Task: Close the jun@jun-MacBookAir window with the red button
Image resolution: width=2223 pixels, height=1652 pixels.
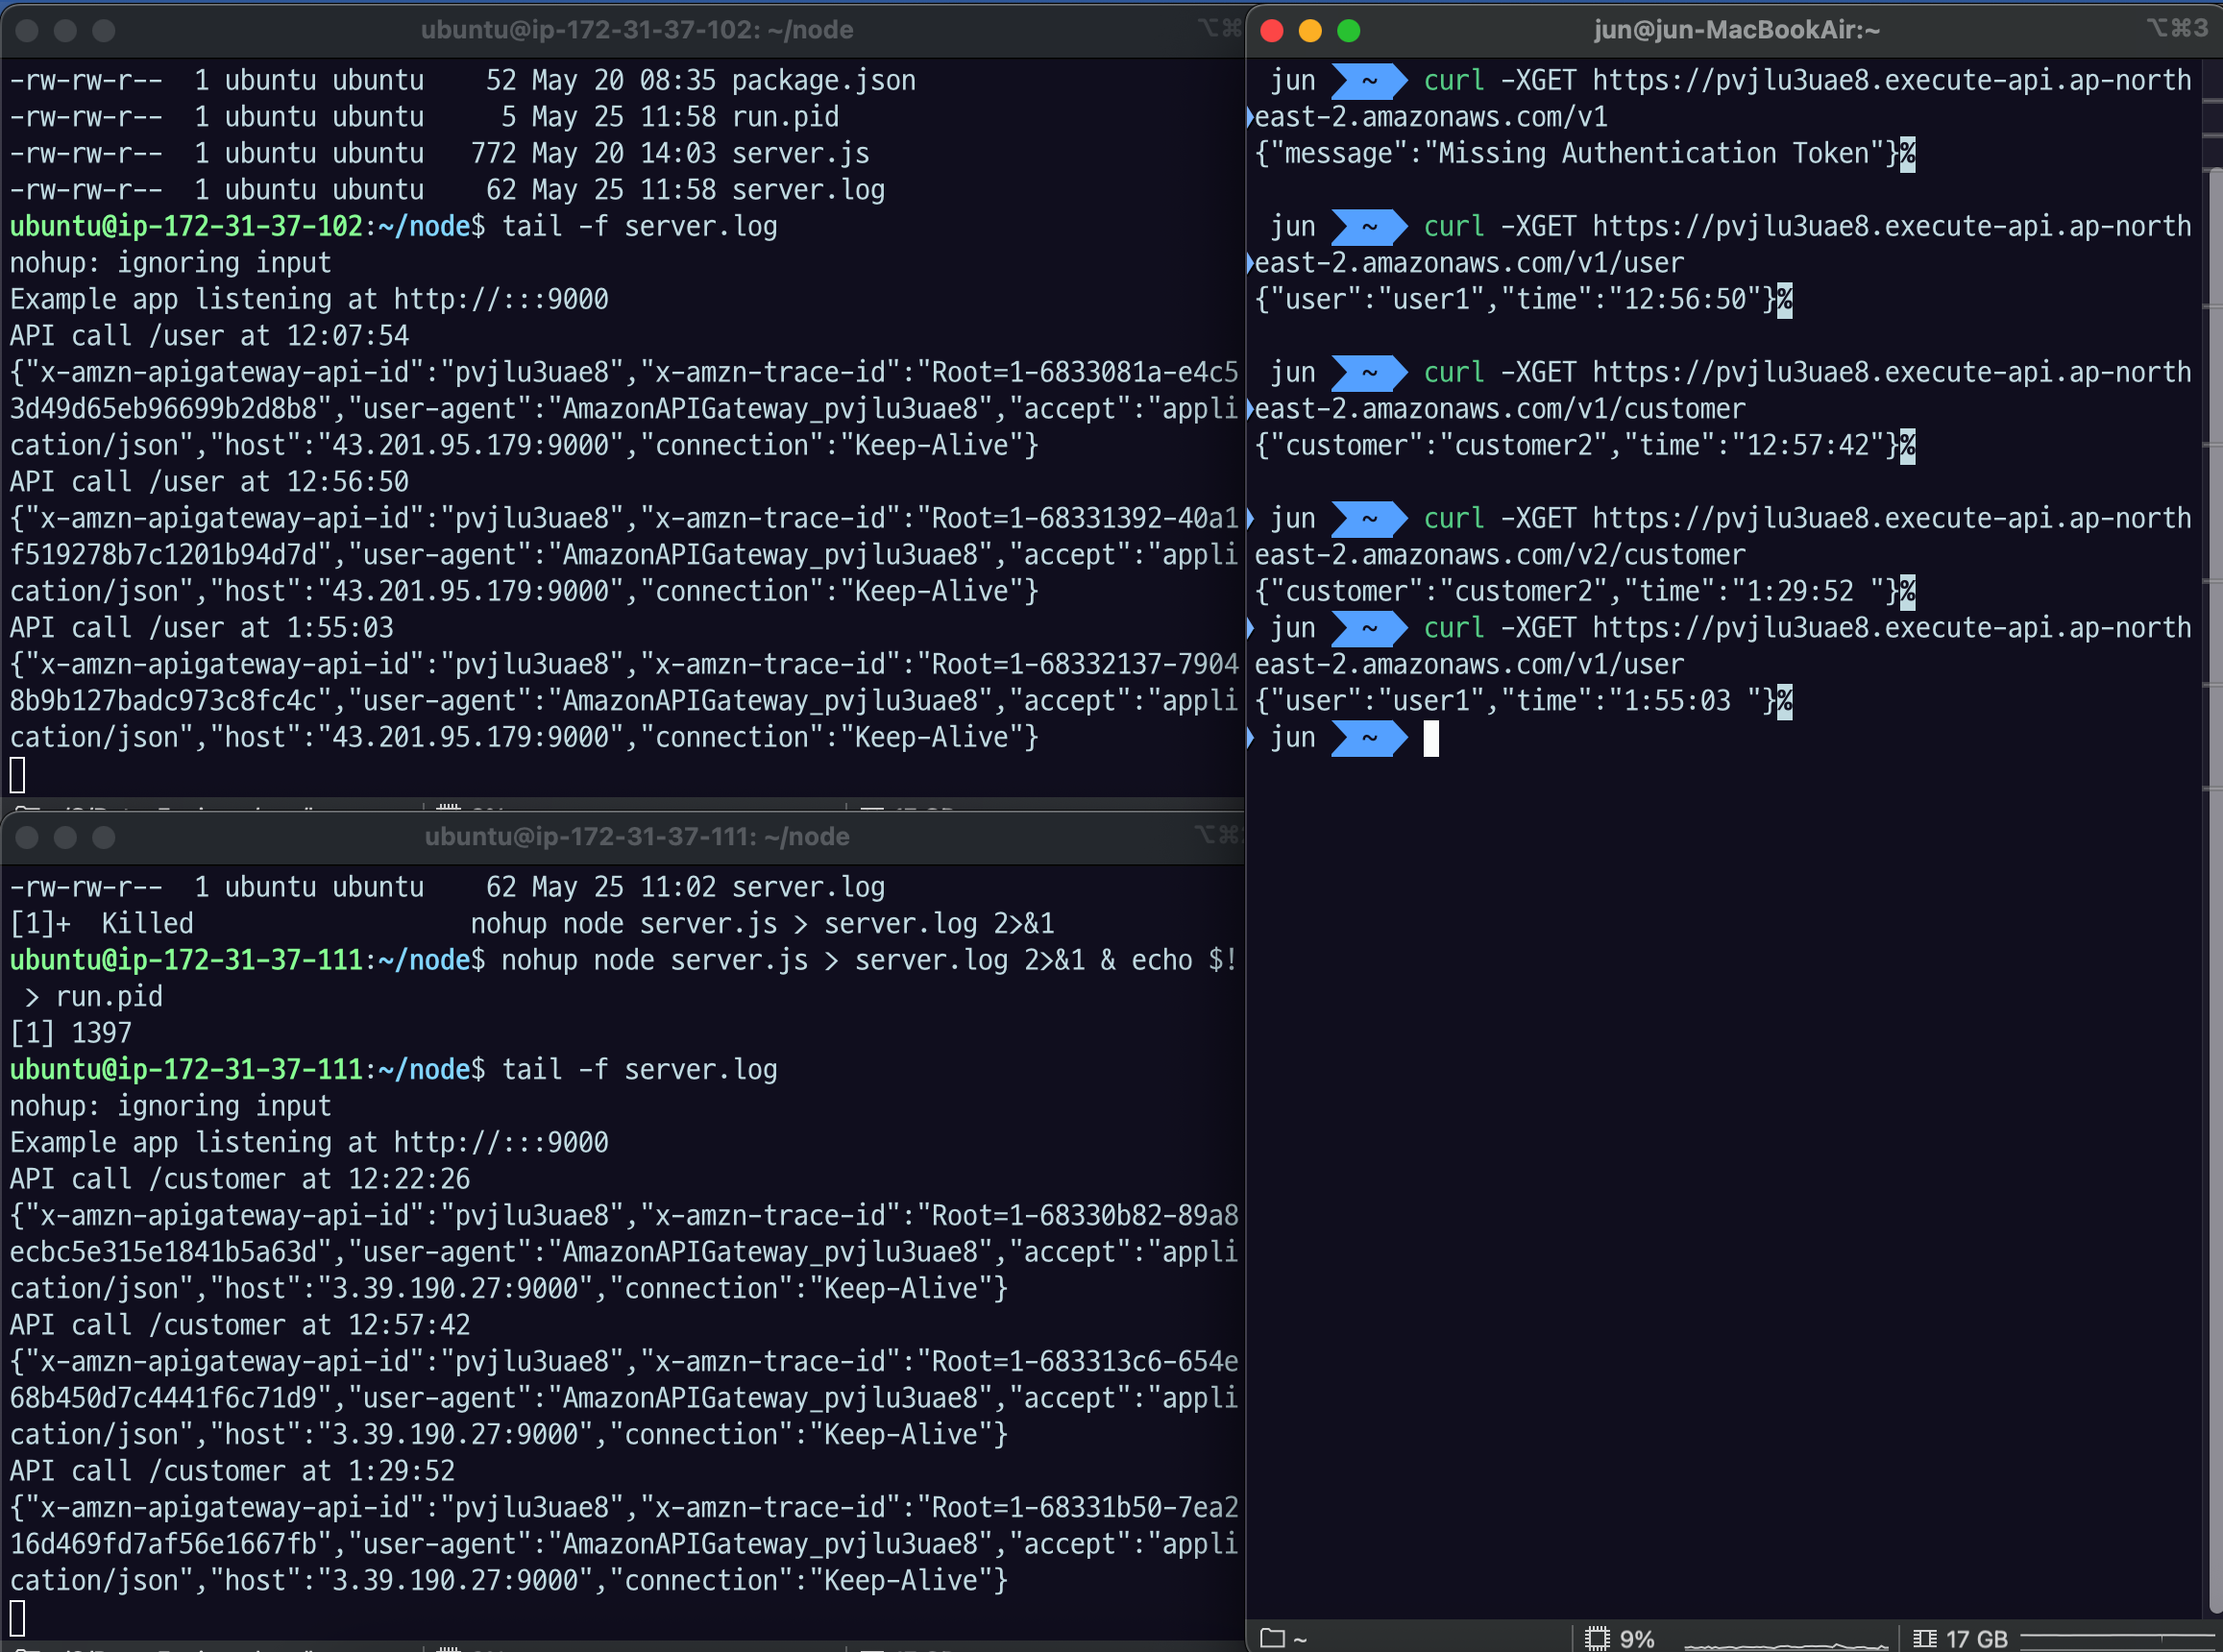Action: pyautogui.click(x=1272, y=31)
